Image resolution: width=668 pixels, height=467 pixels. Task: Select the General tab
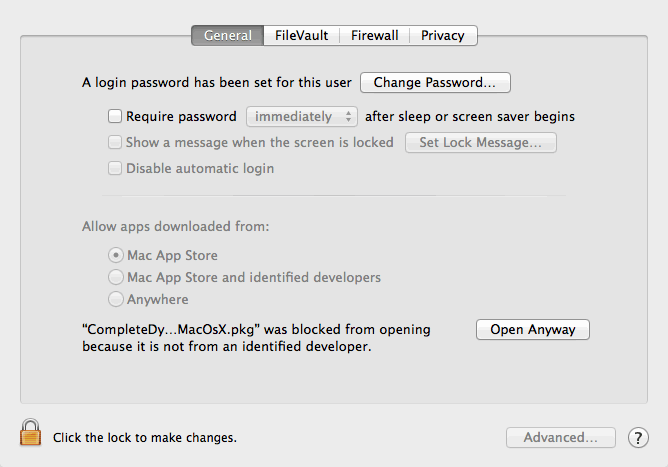pos(227,35)
